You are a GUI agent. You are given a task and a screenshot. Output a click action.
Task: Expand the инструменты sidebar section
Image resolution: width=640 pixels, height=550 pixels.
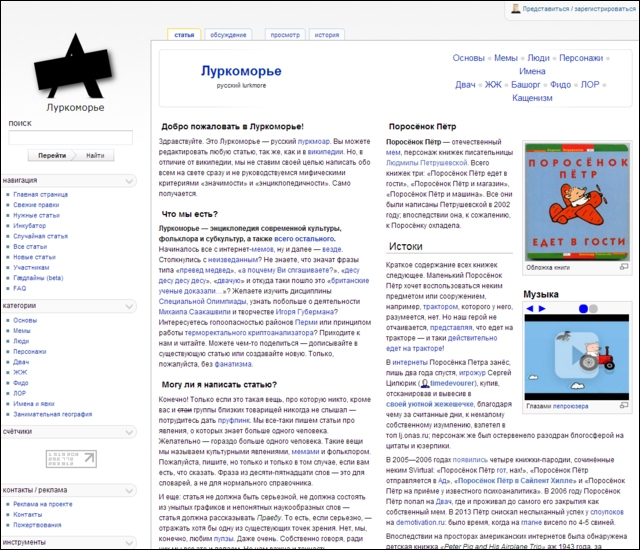tap(131, 541)
